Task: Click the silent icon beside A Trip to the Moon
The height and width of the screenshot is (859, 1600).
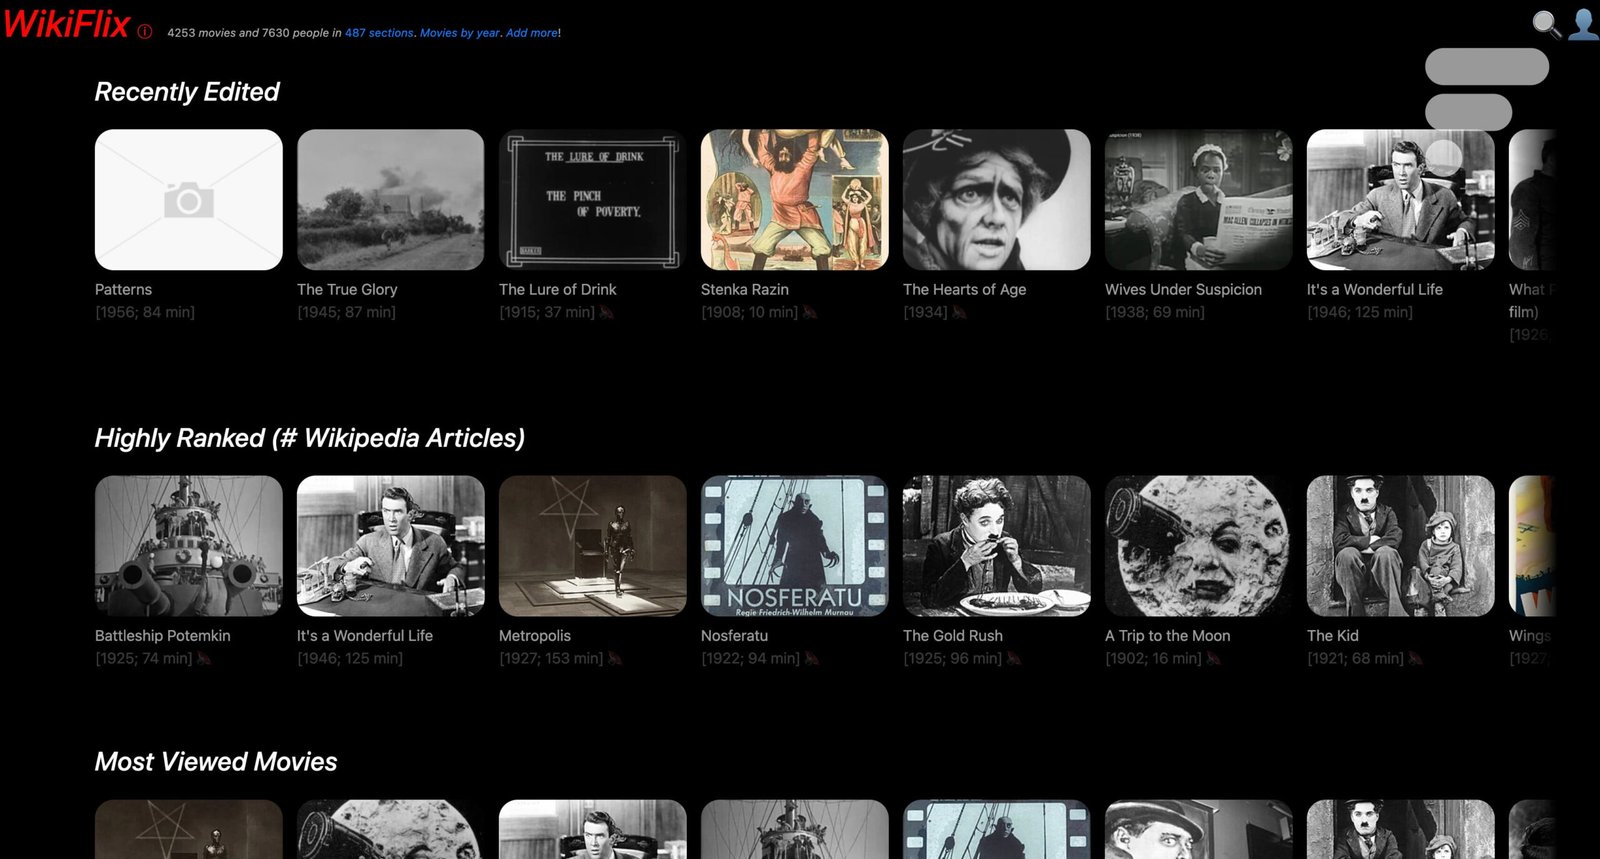Action: (1213, 658)
